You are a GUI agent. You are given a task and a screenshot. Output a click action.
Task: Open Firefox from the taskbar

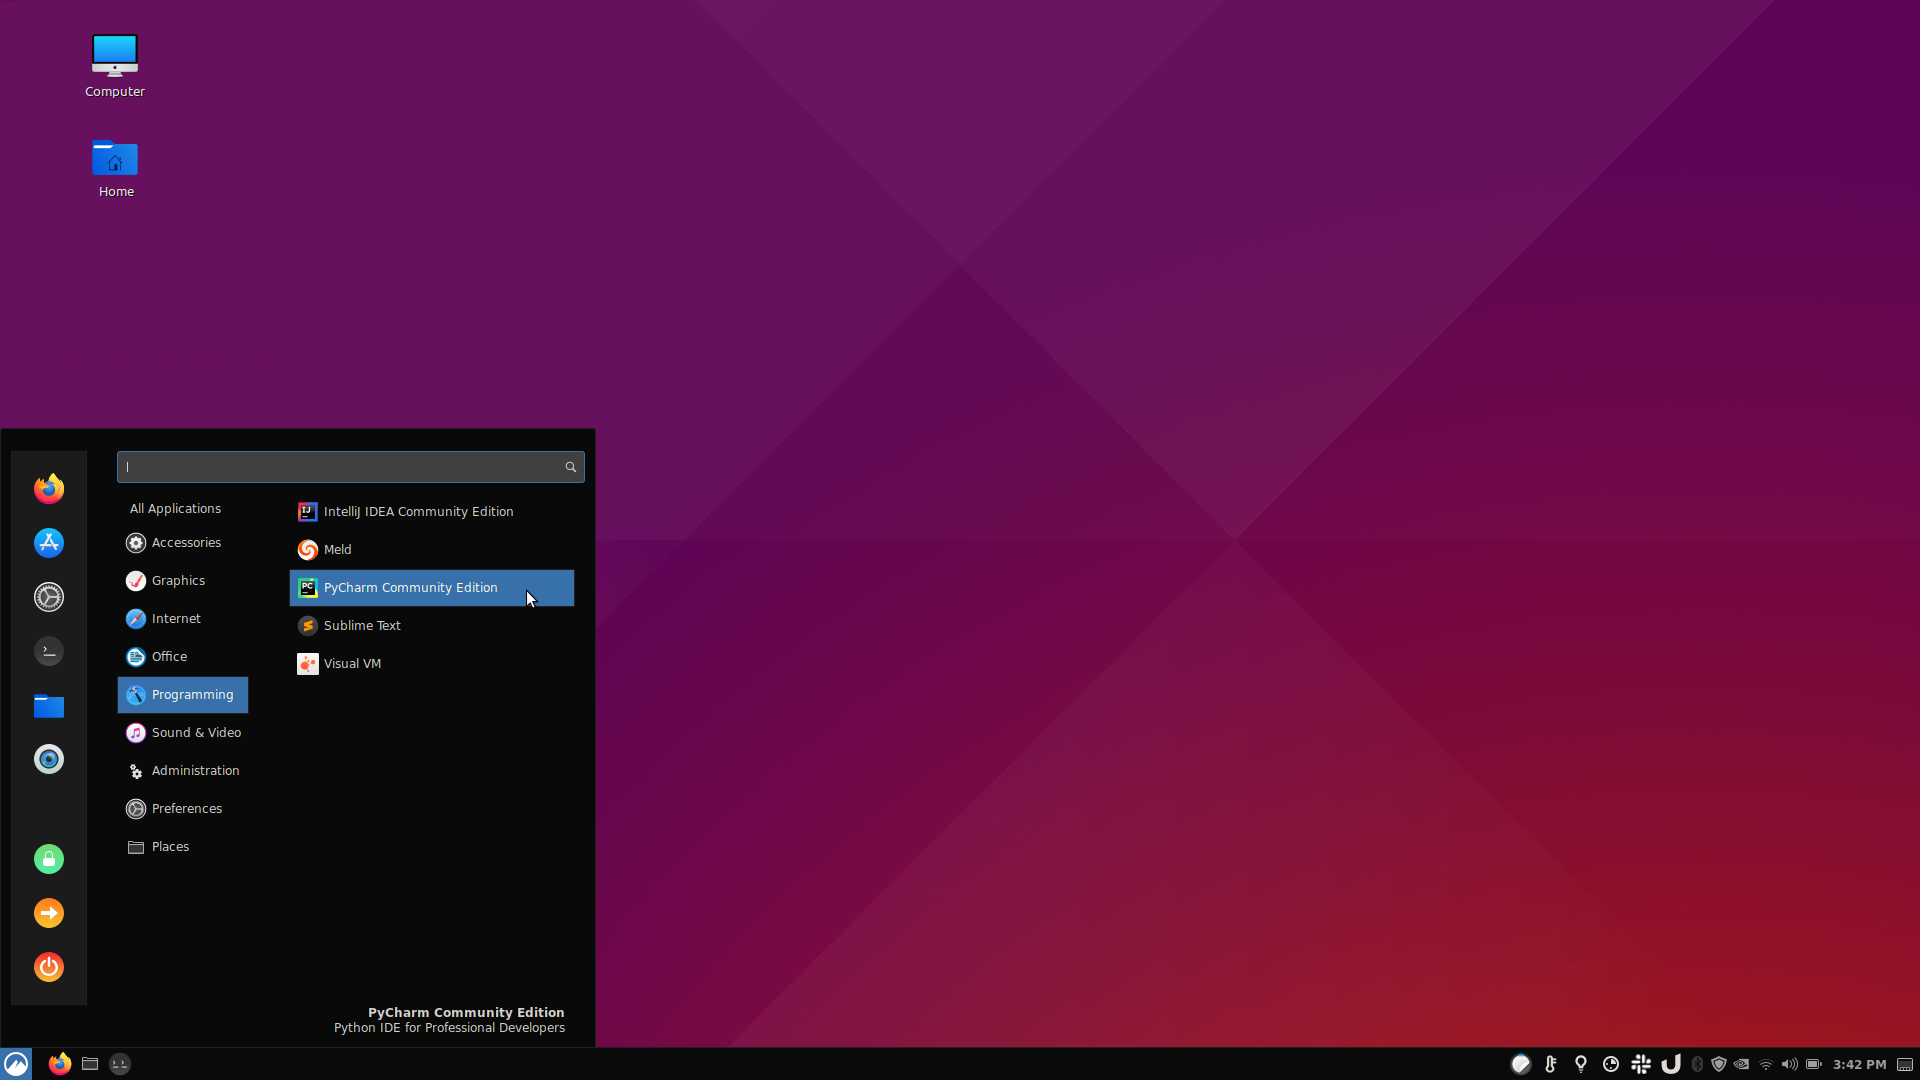pyautogui.click(x=60, y=1064)
